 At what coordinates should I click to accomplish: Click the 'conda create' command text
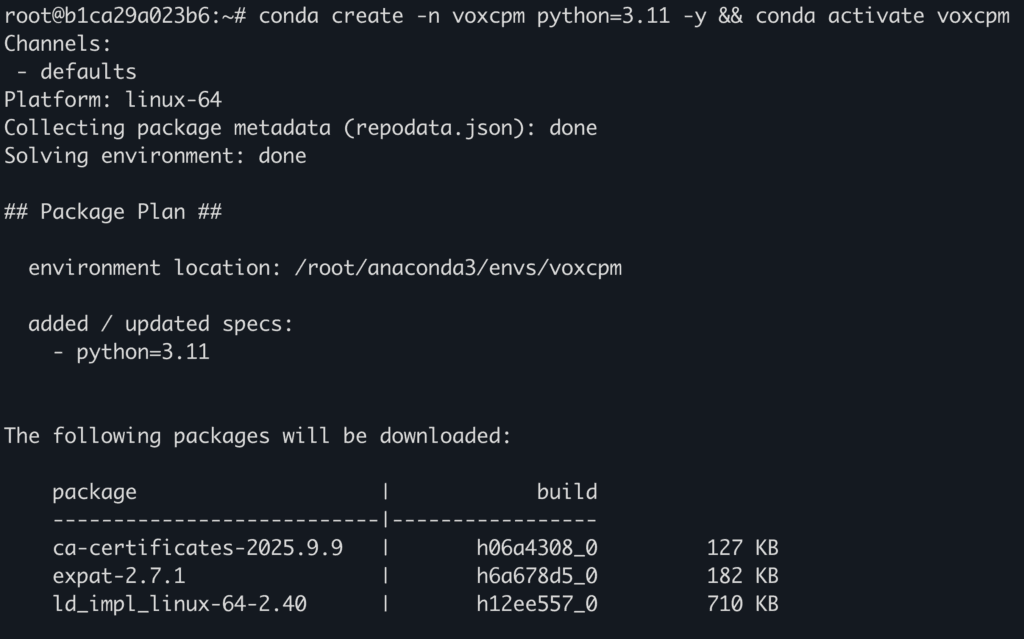click(x=331, y=16)
